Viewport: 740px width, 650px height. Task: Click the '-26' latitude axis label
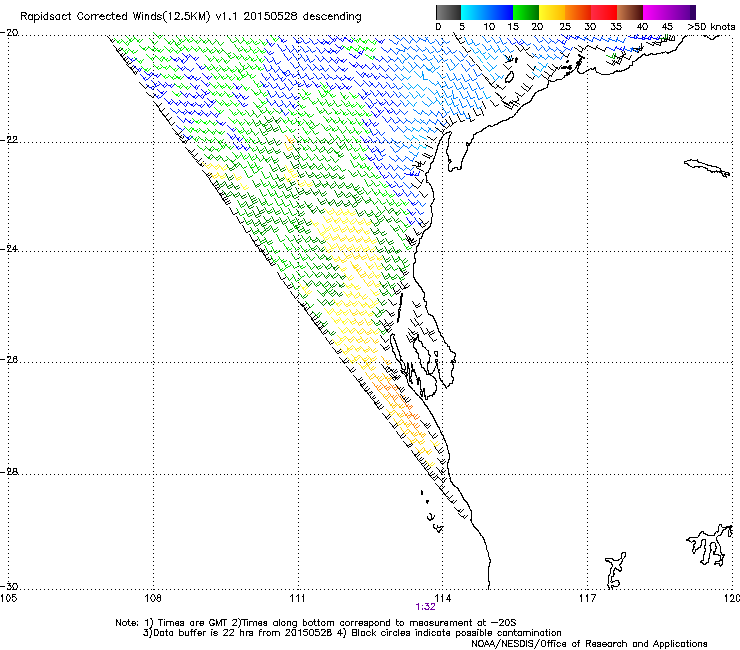click(9, 360)
